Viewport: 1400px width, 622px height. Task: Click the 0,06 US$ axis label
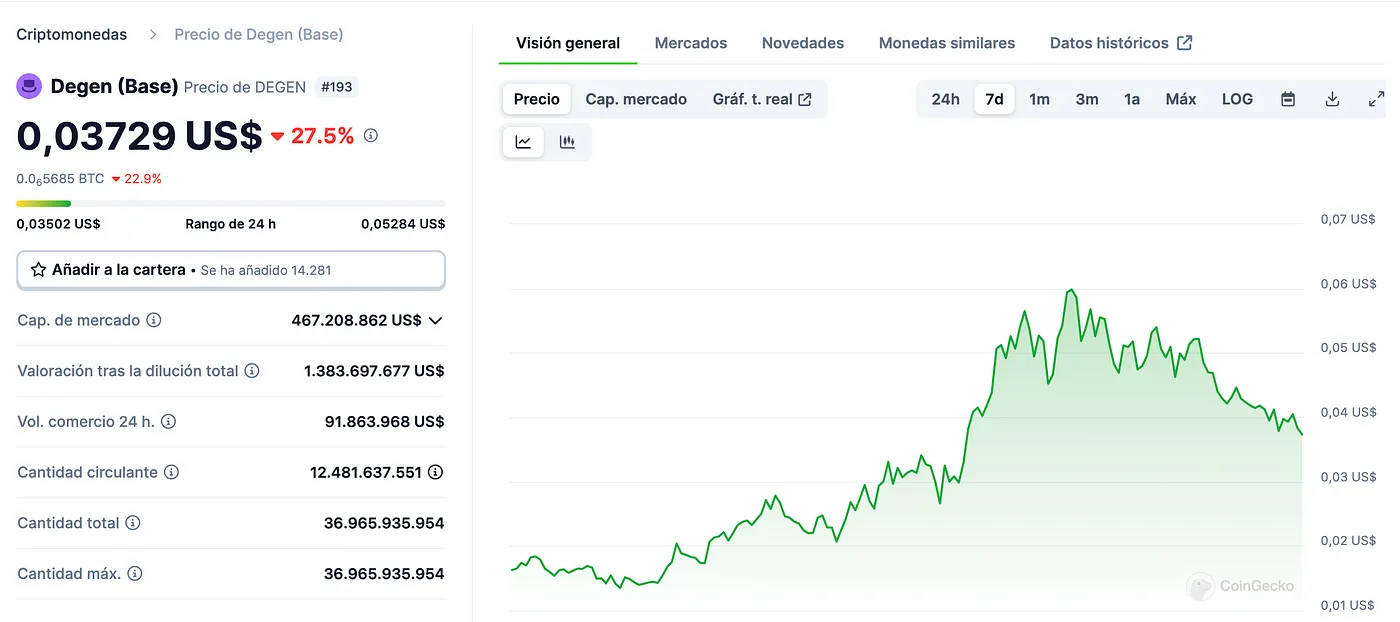click(x=1348, y=283)
